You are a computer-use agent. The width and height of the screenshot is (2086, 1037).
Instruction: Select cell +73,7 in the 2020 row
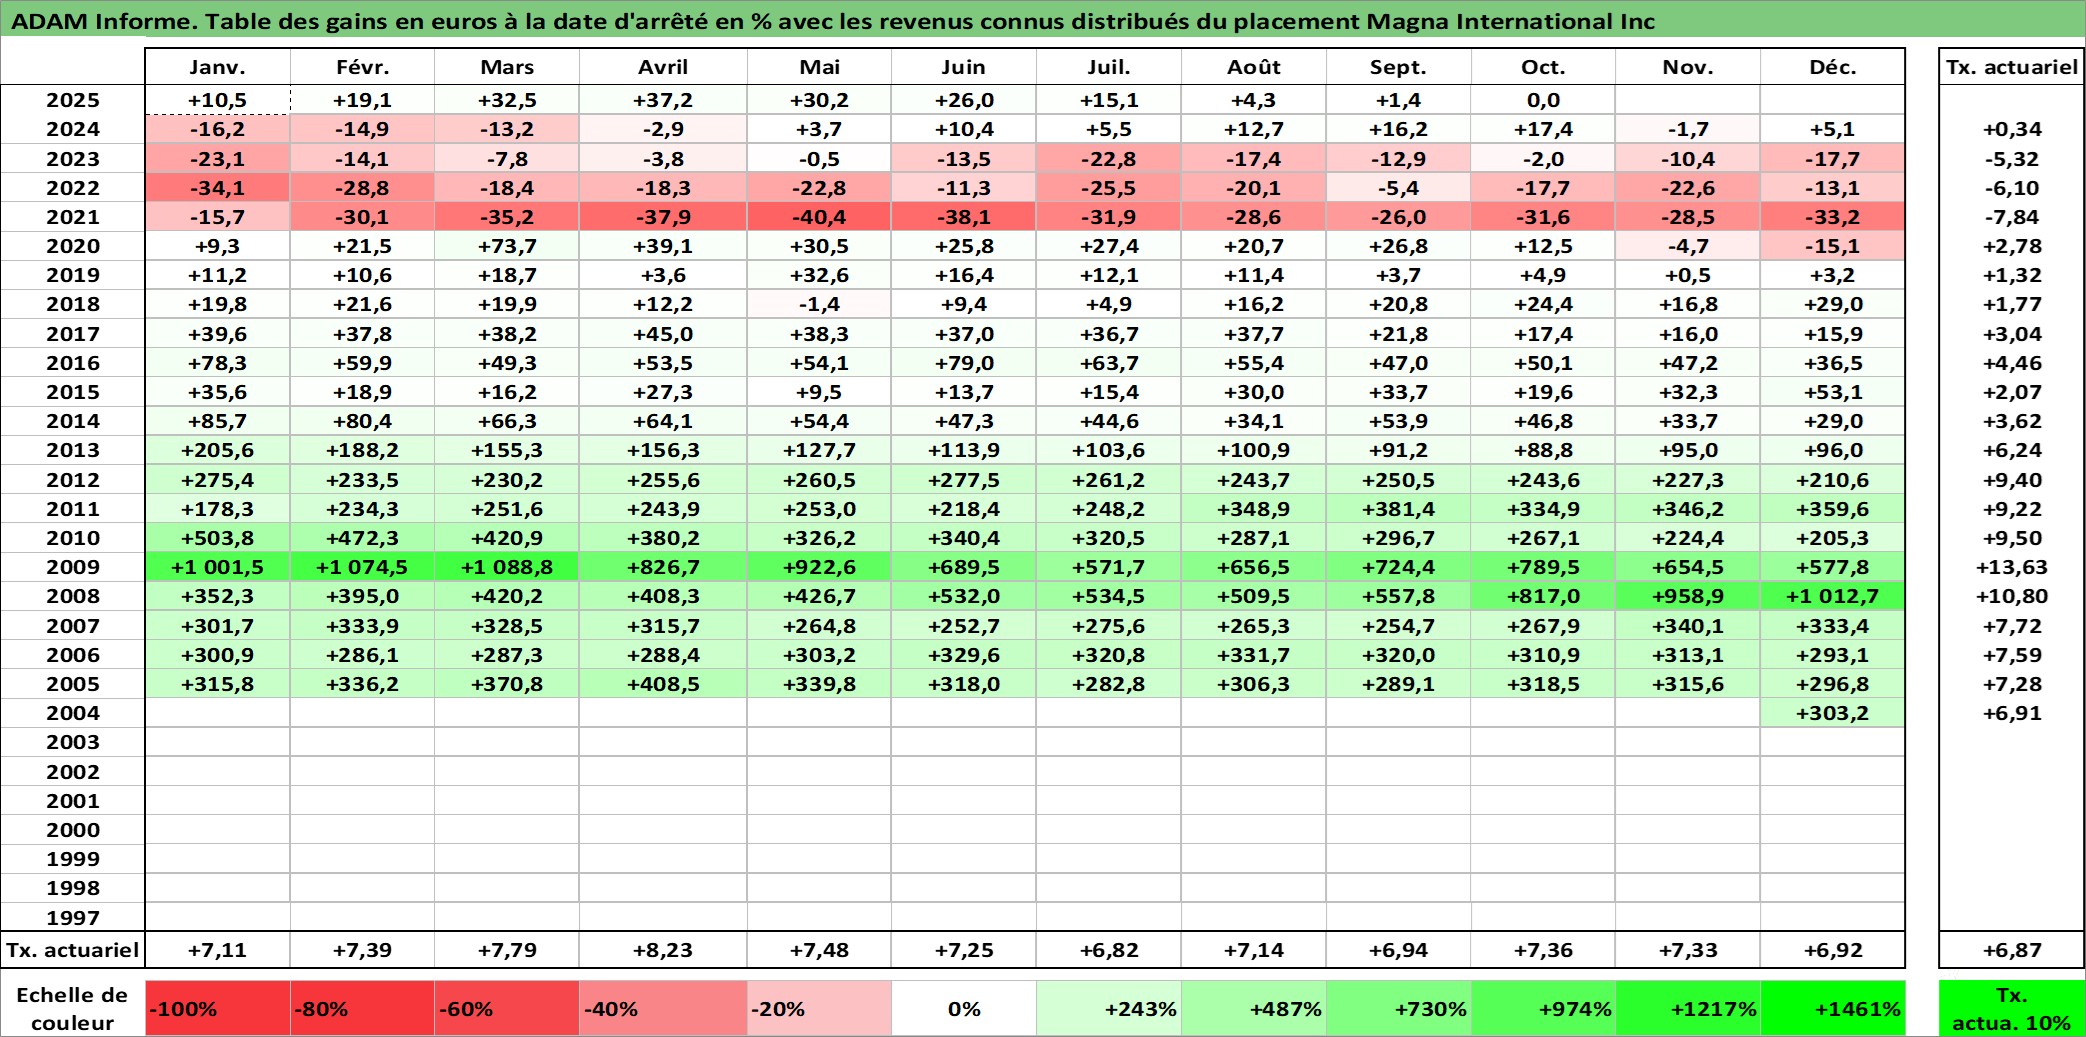(x=507, y=246)
